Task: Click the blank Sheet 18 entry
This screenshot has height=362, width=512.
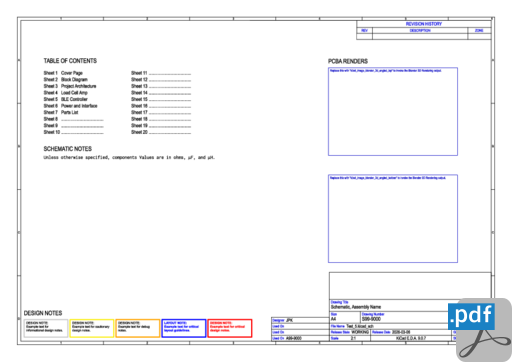Action: [x=161, y=119]
